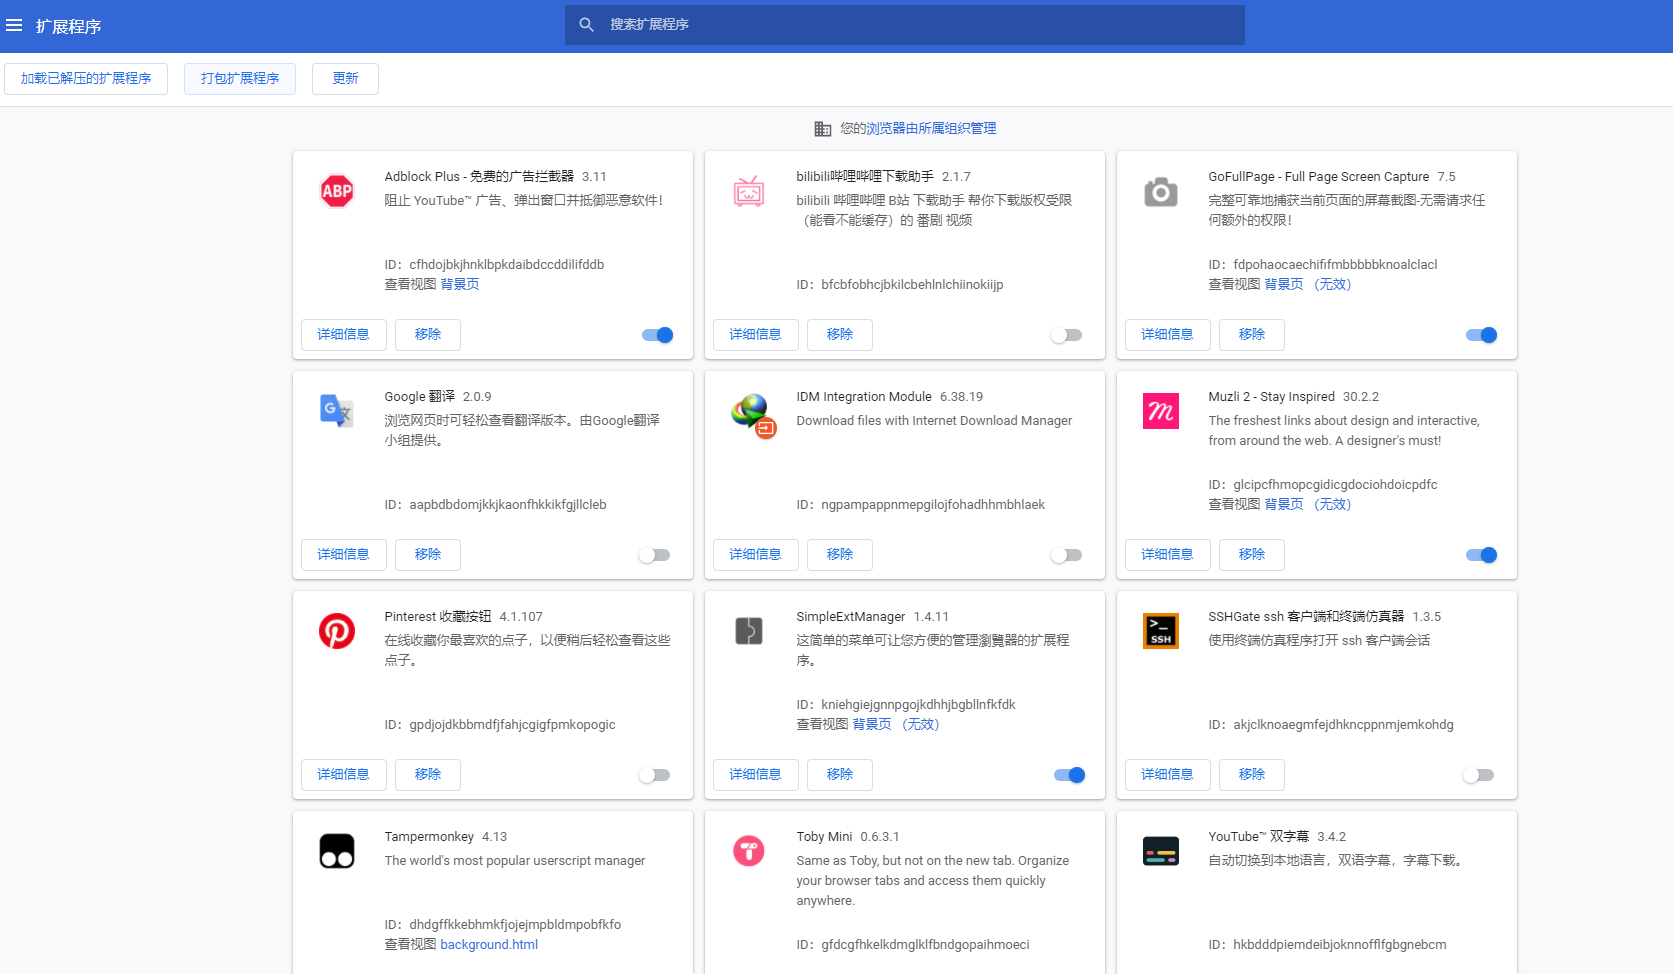This screenshot has width=1673, height=974.
Task: Focus the 搜索扩展程序 search field
Action: coord(905,25)
